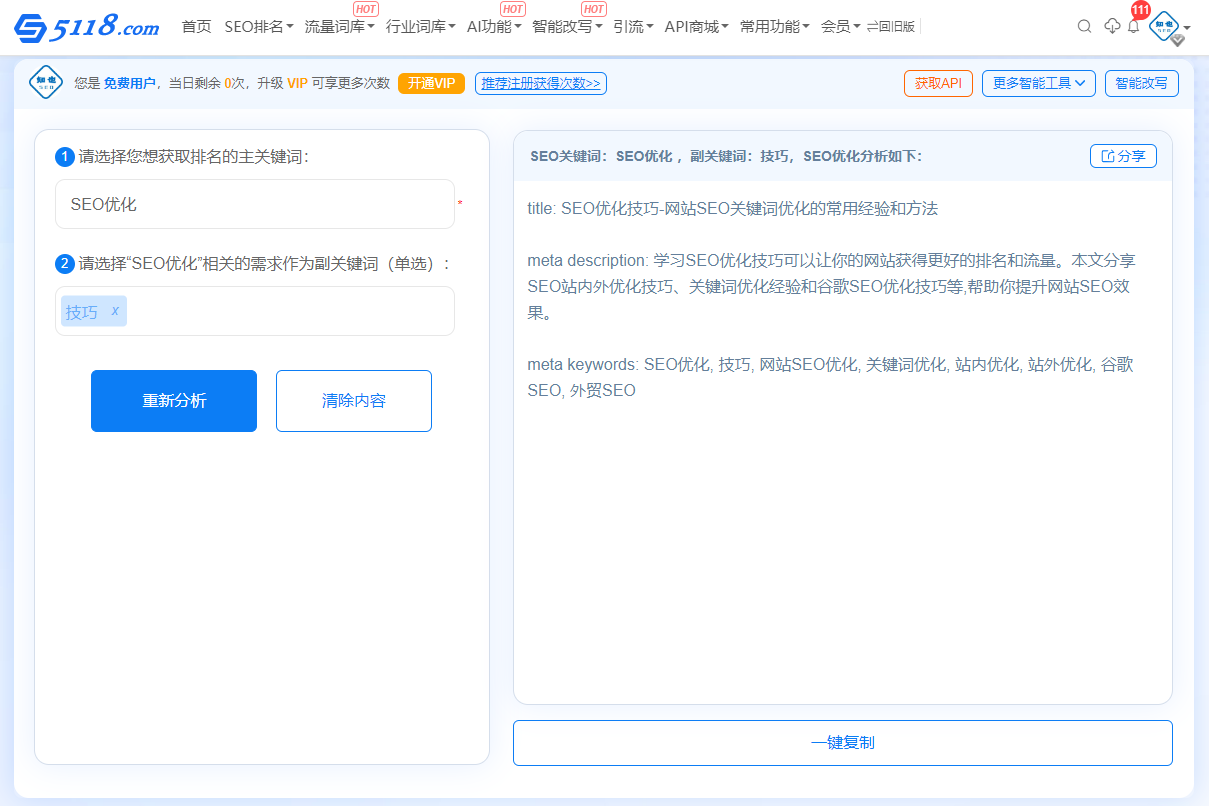Expand the 常用功能 menu
Screen dimensions: 1209x806
click(775, 27)
